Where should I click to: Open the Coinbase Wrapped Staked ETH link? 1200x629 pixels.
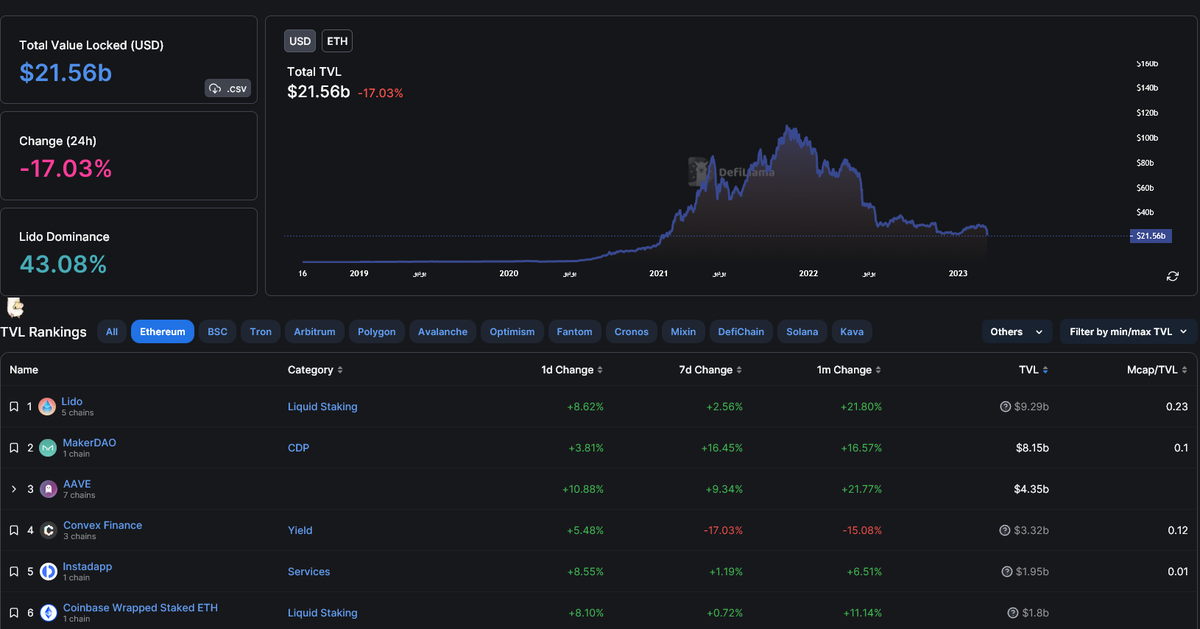pyautogui.click(x=140, y=607)
